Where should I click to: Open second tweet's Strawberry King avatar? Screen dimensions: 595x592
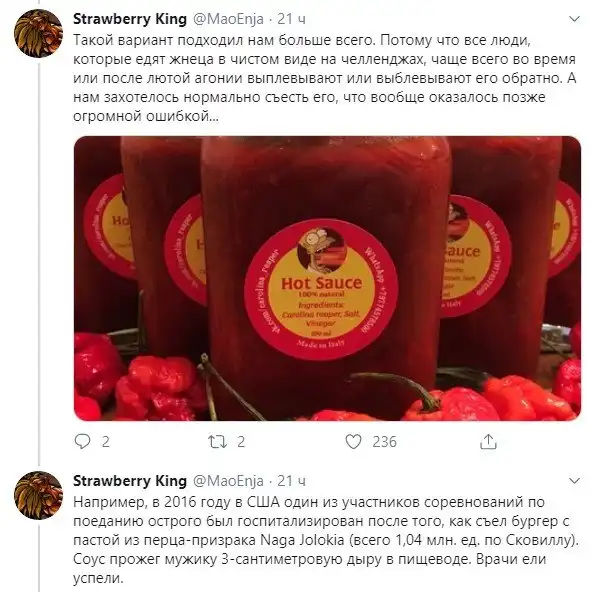tap(38, 495)
